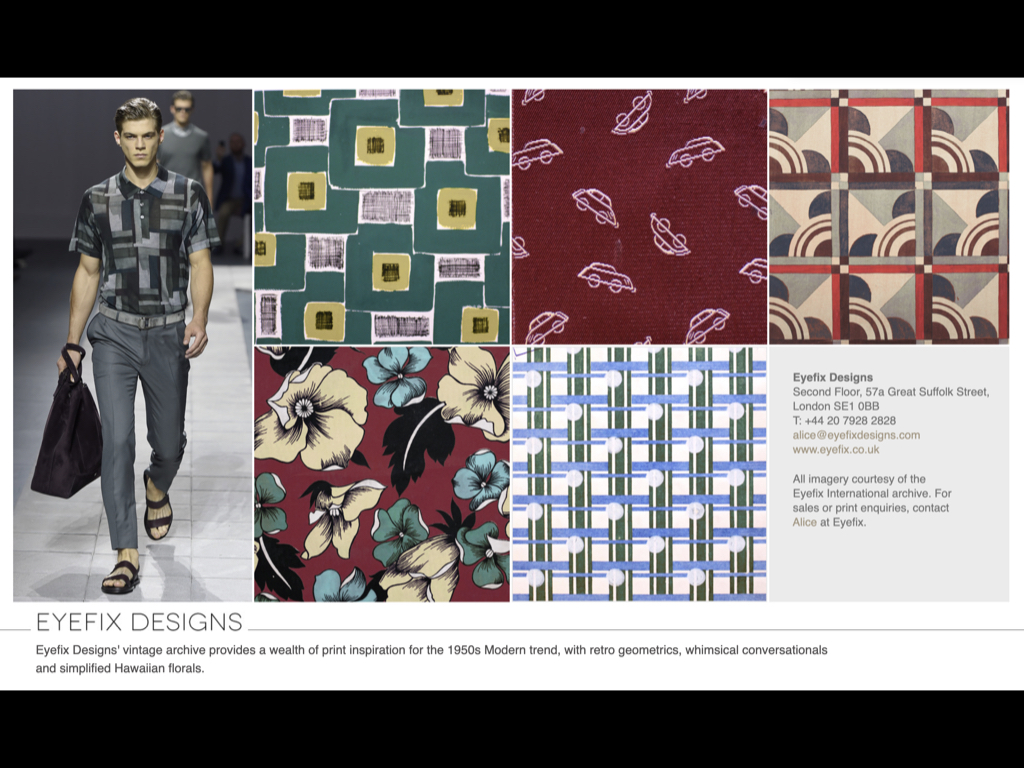Click the +44 20 7928 2828 phone number
This screenshot has height=768, width=1024.
coord(844,421)
